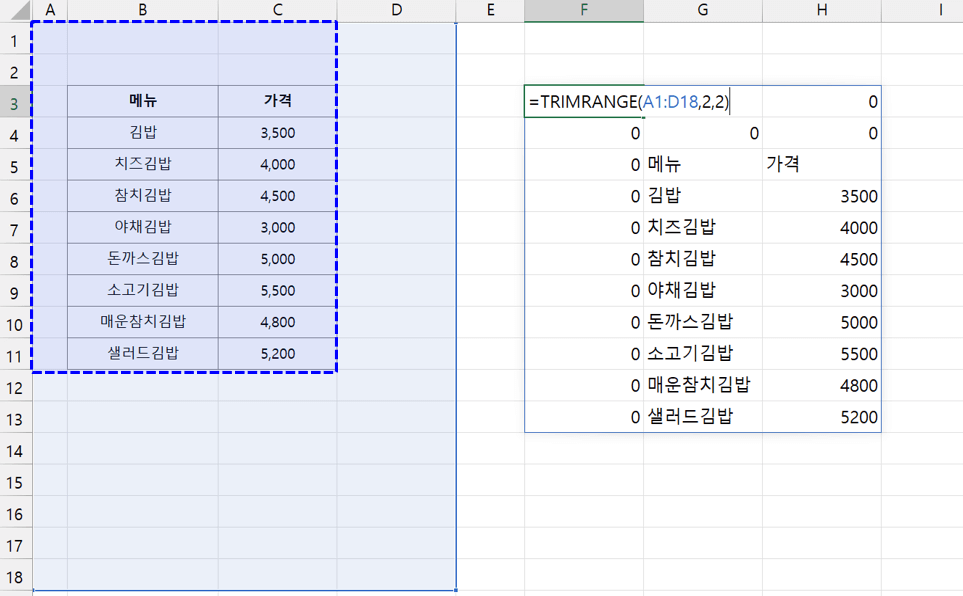963x596 pixels.
Task: Click the 매운참치김밥 cell in column B
Action: point(142,322)
